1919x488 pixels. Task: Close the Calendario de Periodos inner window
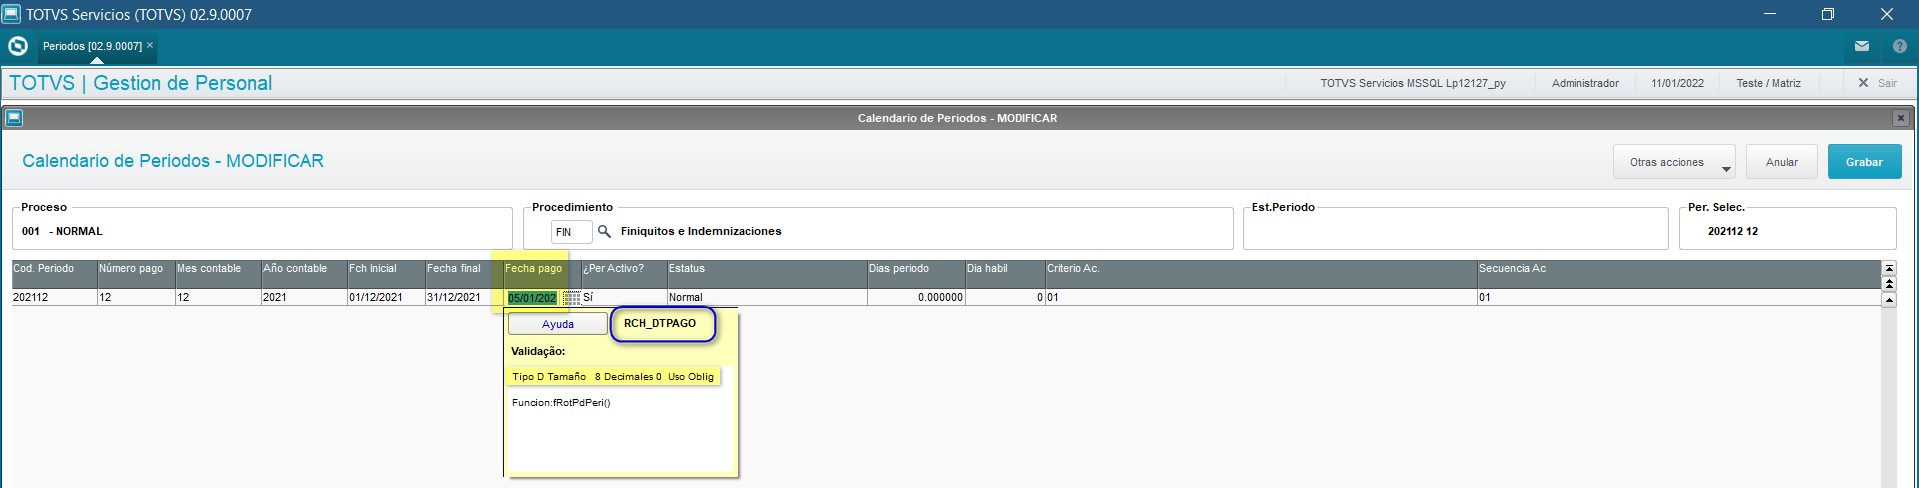tap(1900, 118)
